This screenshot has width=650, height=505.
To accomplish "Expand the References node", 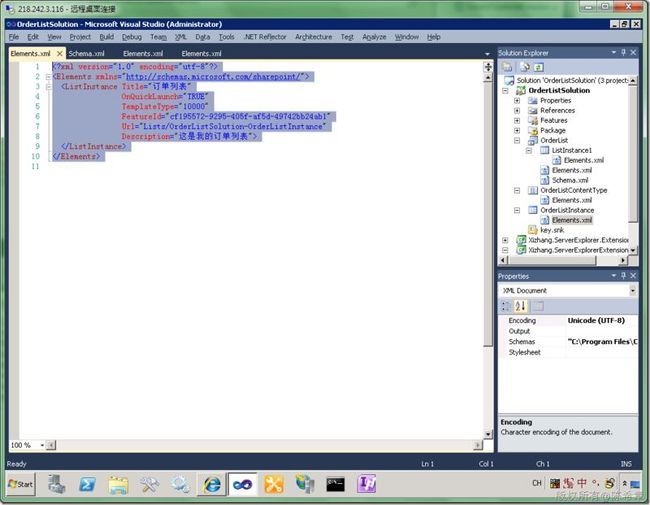I will pyautogui.click(x=517, y=110).
